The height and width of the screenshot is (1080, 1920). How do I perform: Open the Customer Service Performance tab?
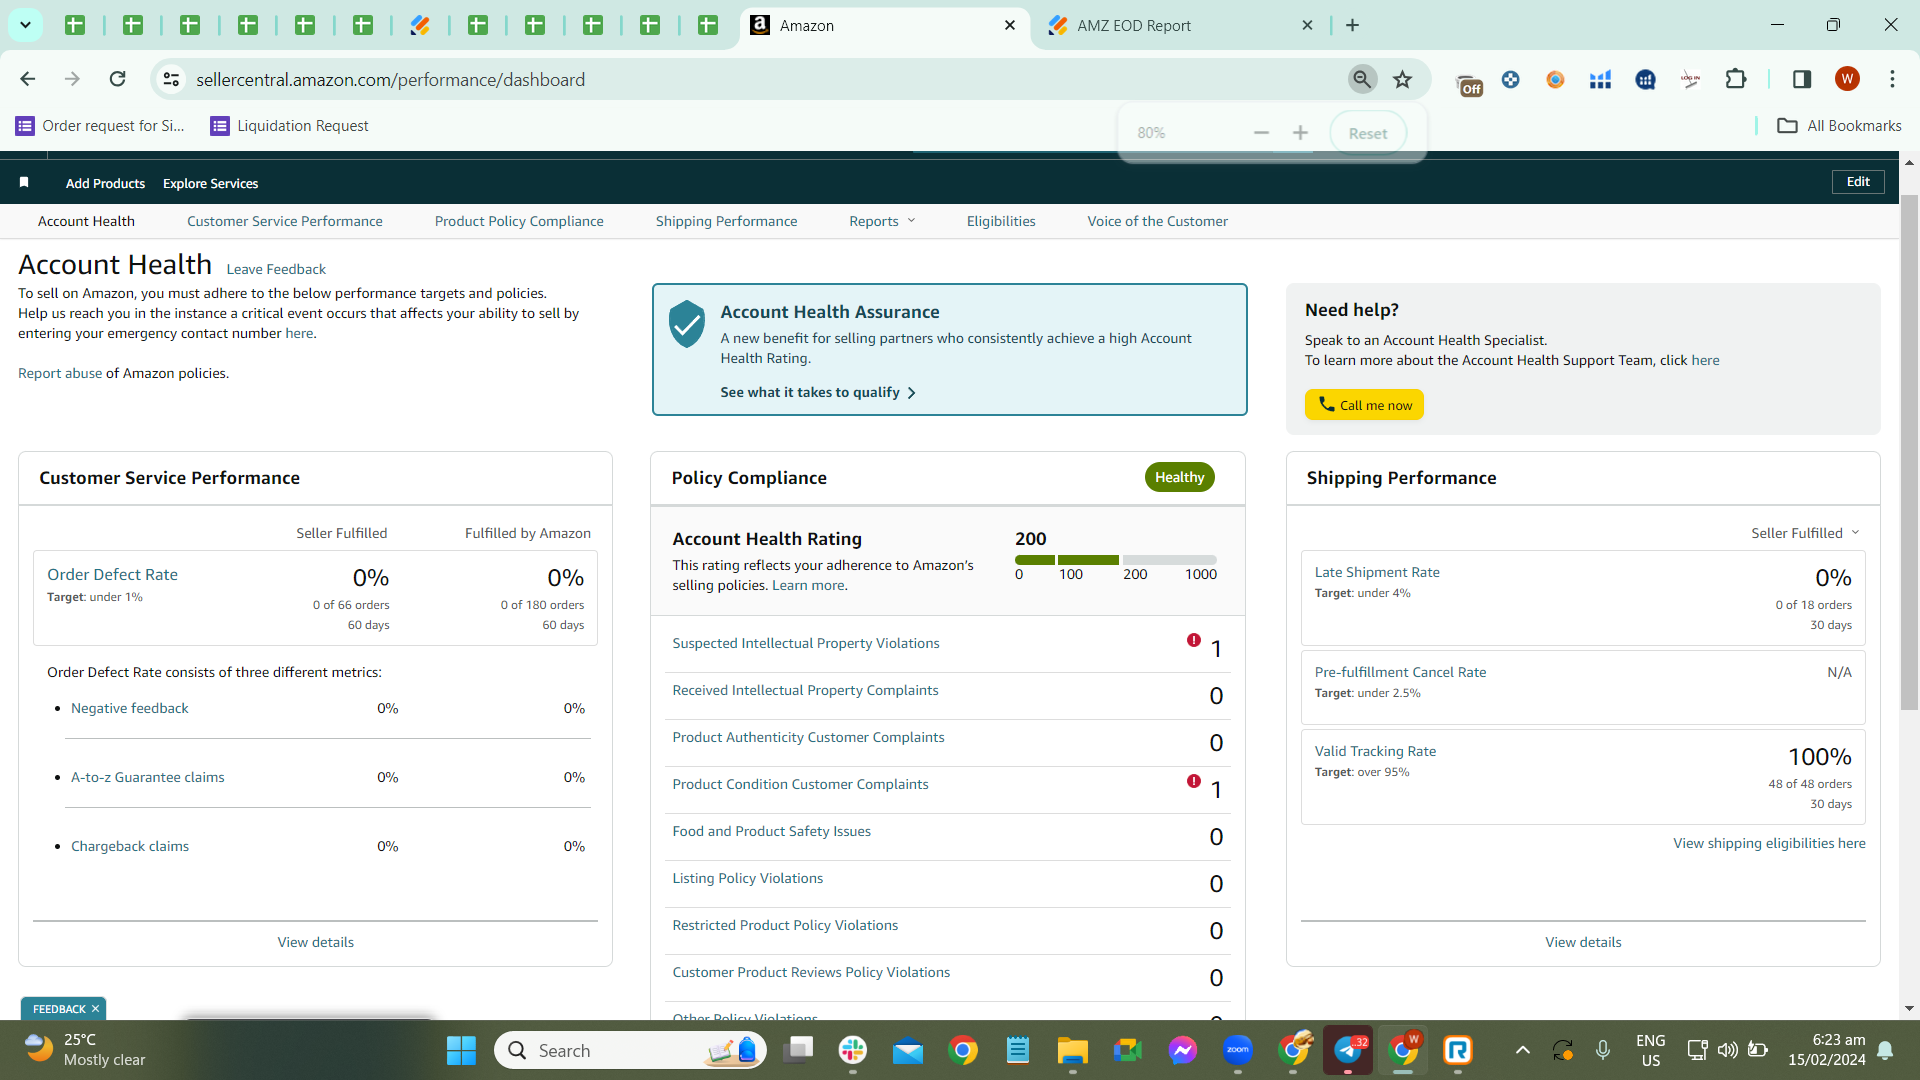[285, 221]
